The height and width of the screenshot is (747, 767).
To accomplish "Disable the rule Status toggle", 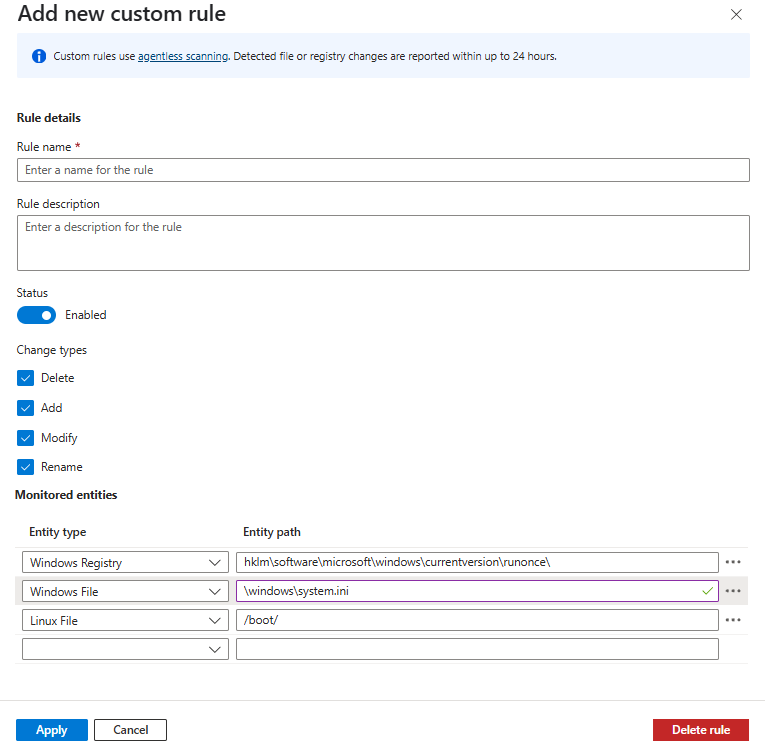I will click(x=37, y=315).
